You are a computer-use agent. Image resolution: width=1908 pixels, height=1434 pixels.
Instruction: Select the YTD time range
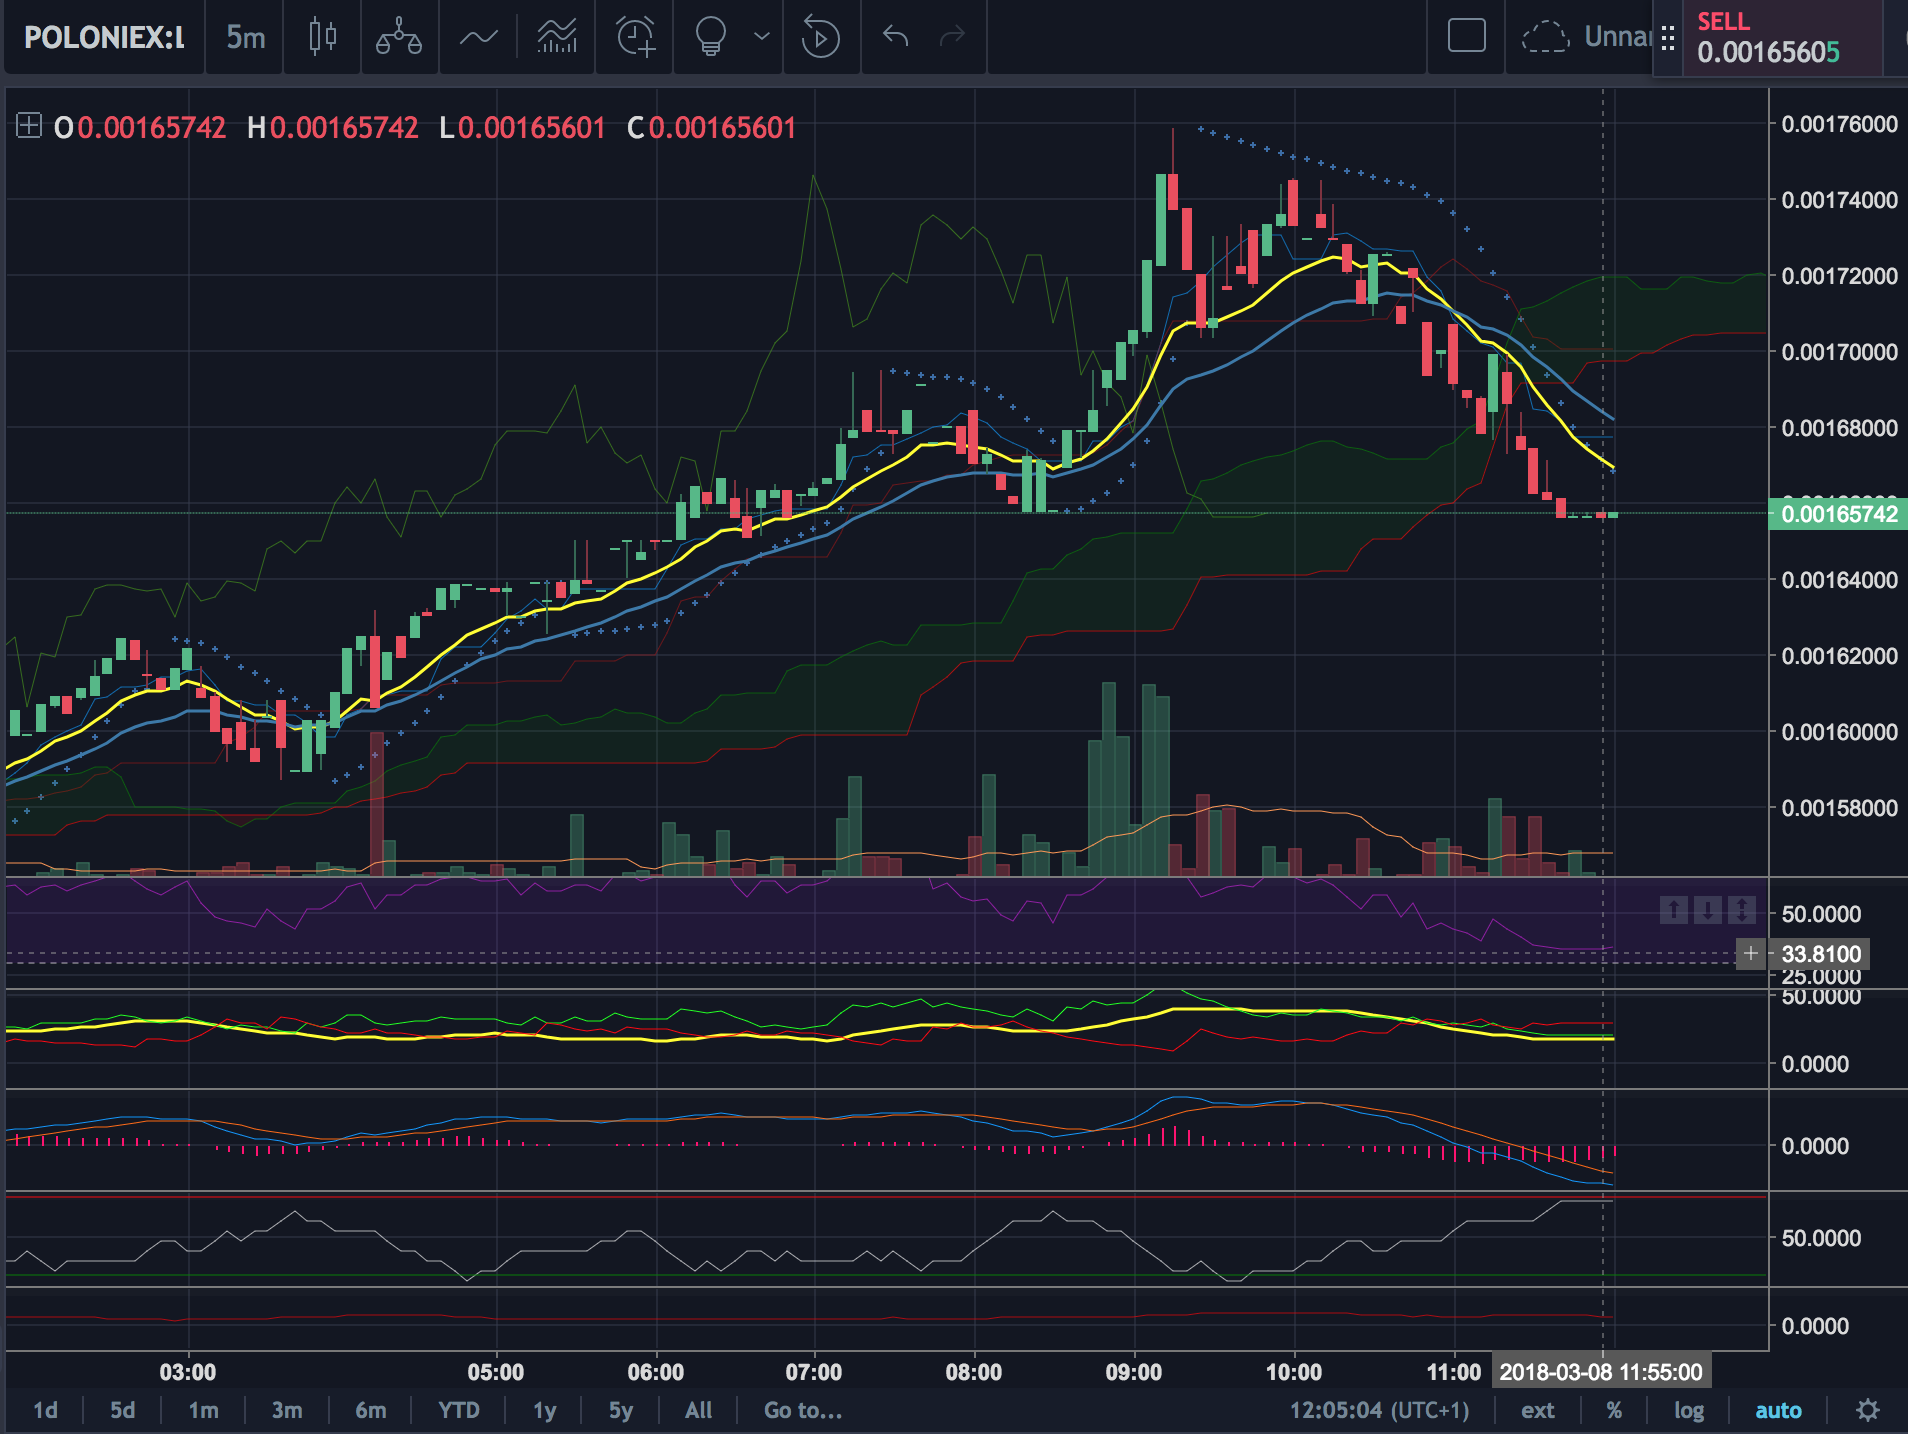pos(459,1410)
